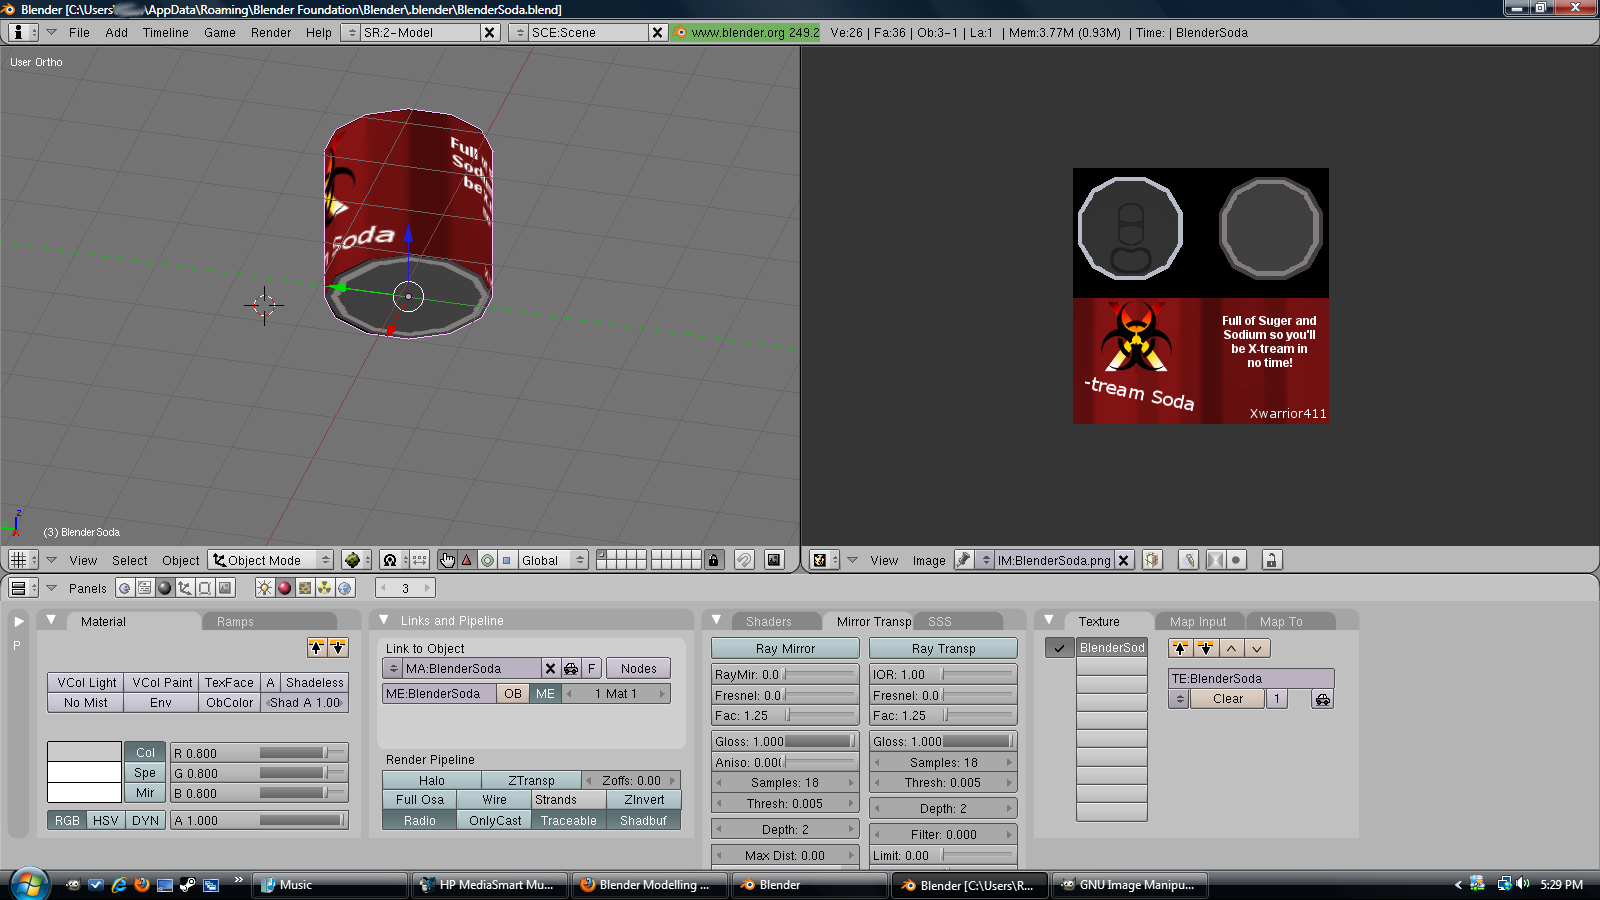Viewport: 1600px width, 900px height.
Task: Click the Texture buttons icon
Action: 305,588
